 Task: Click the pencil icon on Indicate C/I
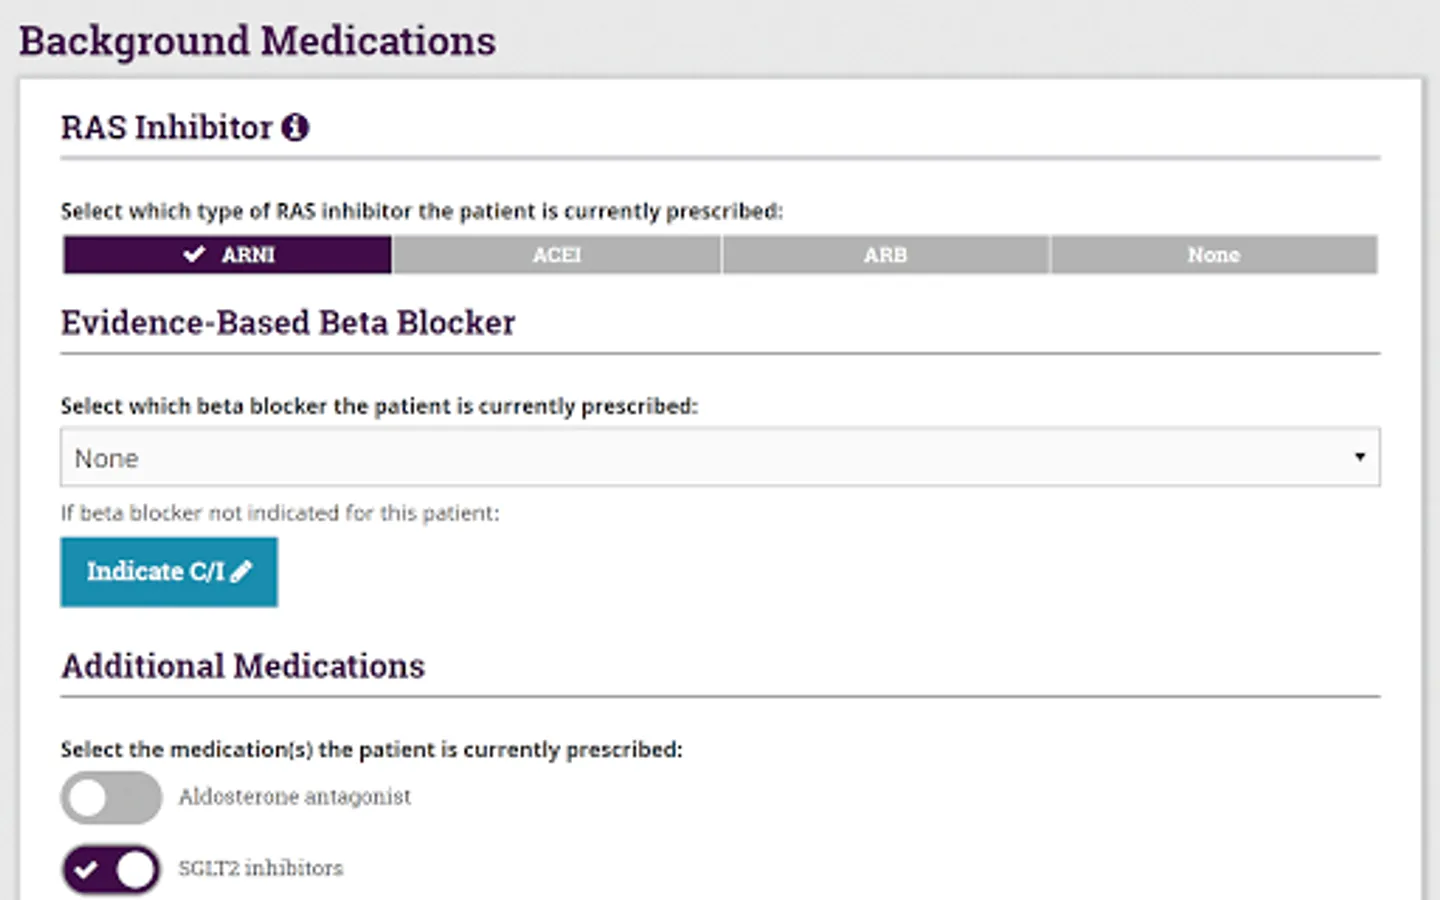pyautogui.click(x=241, y=572)
